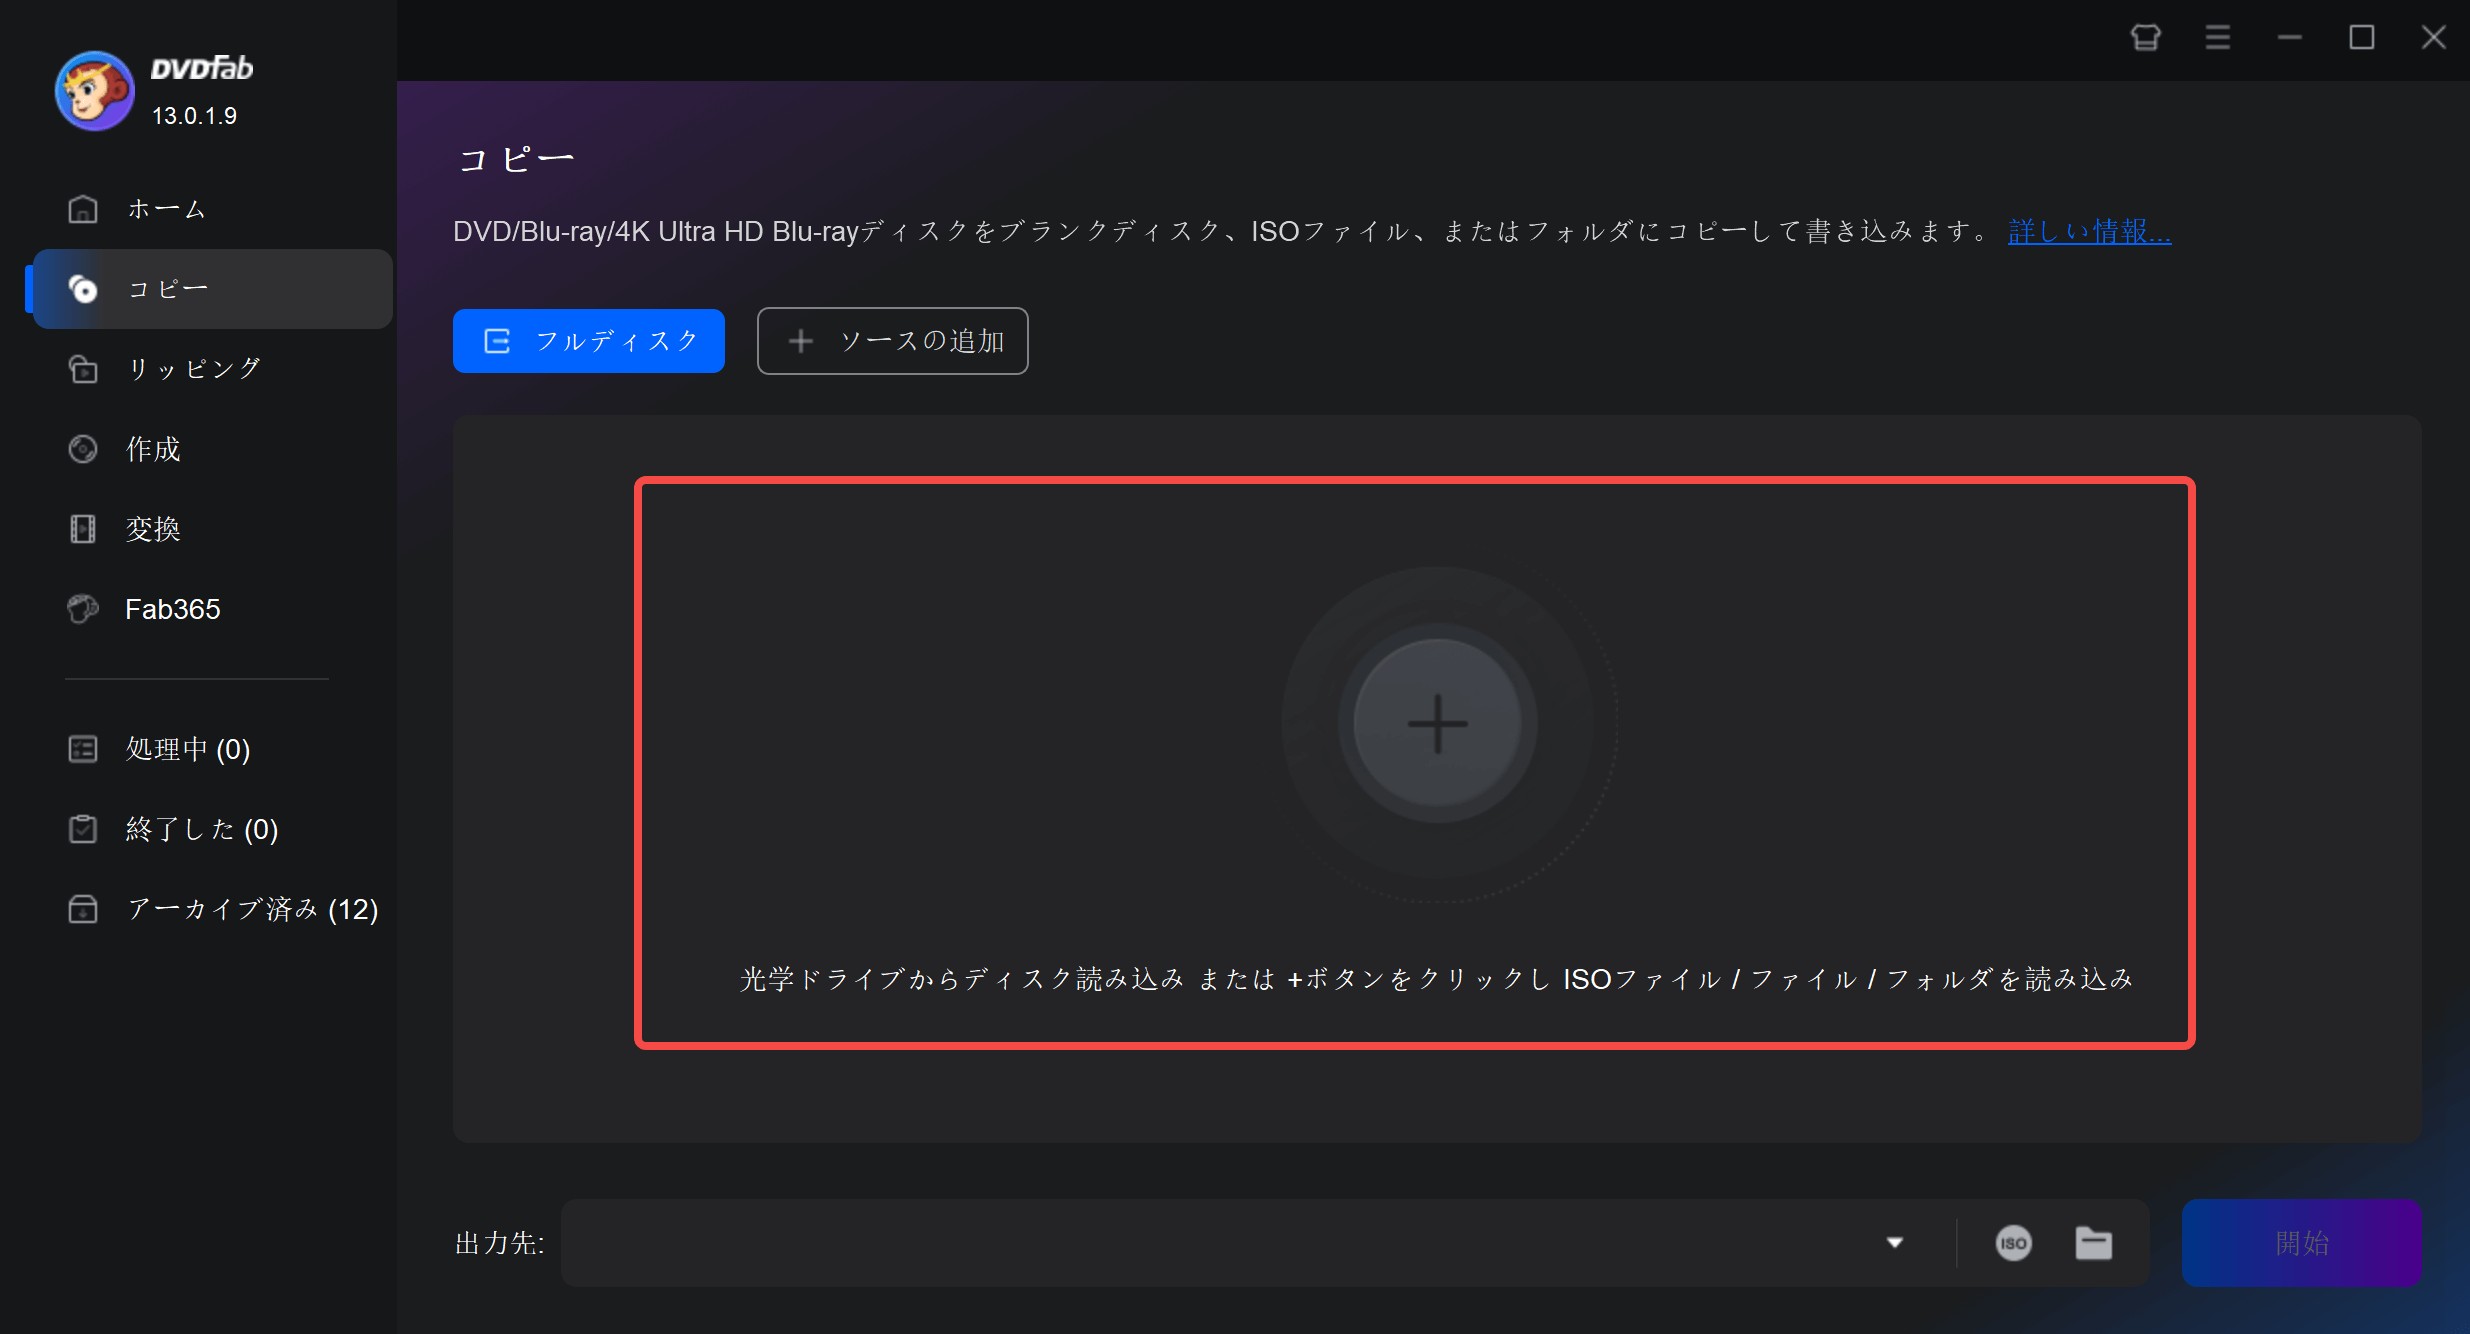This screenshot has width=2470, height=1334.
Task: Click the ISO output icon
Action: click(x=2013, y=1243)
